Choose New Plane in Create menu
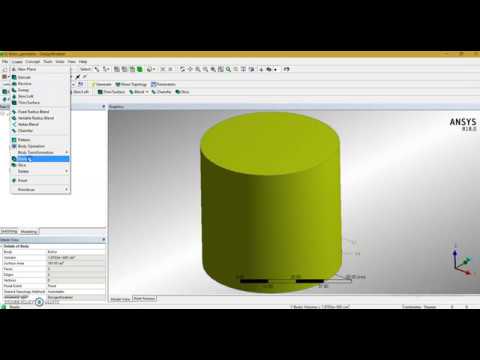The image size is (480, 360). 40,69
